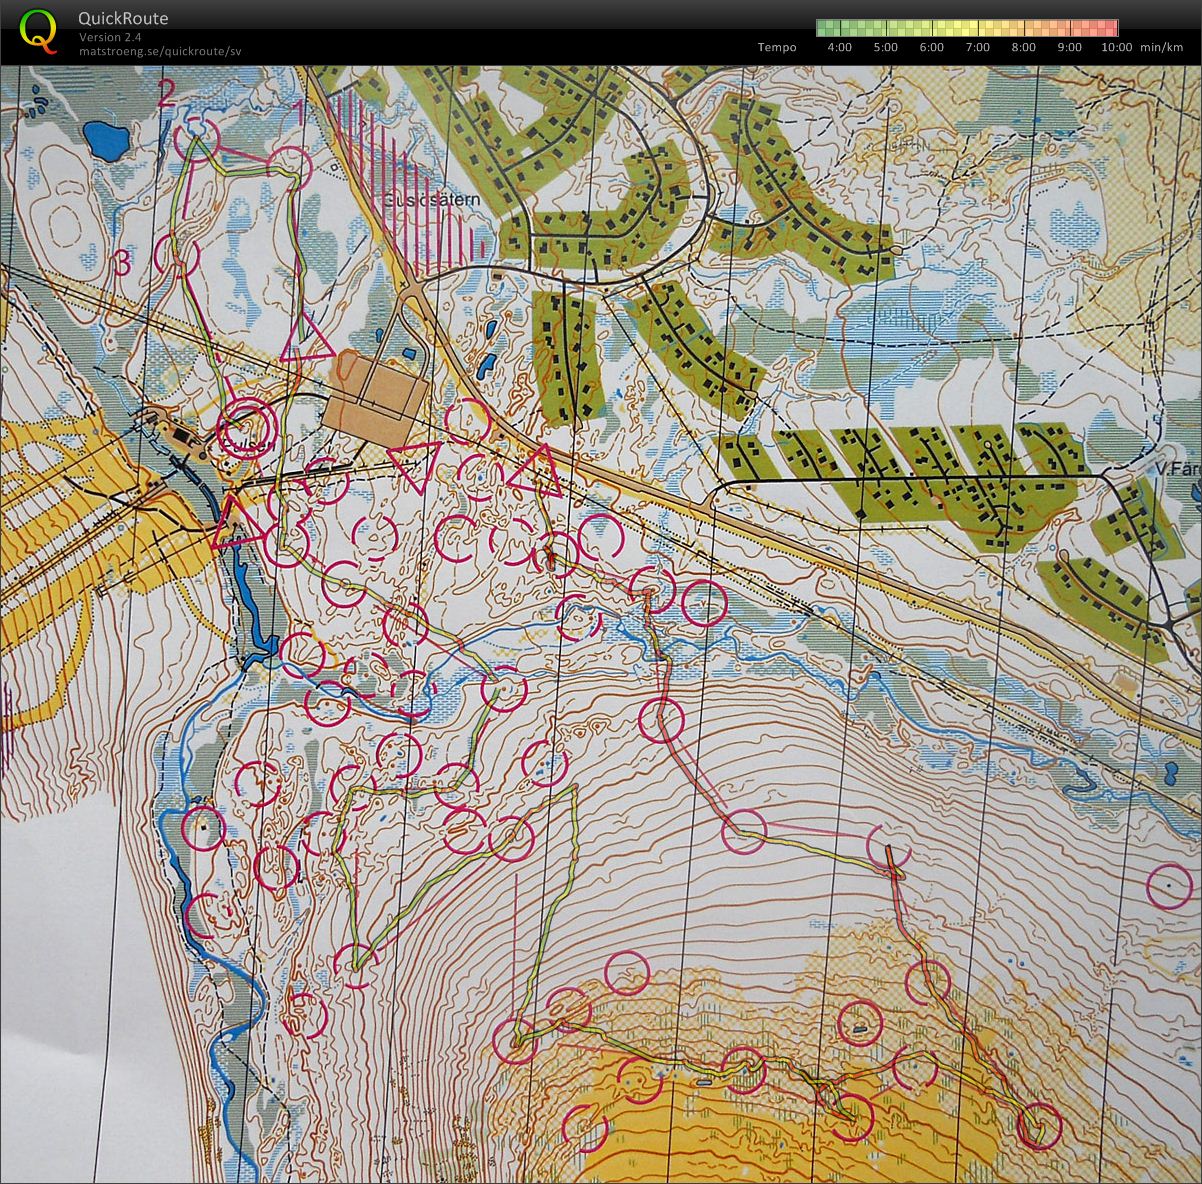1202x1184 pixels.
Task: Click control number 3 on the map
Action: click(122, 263)
